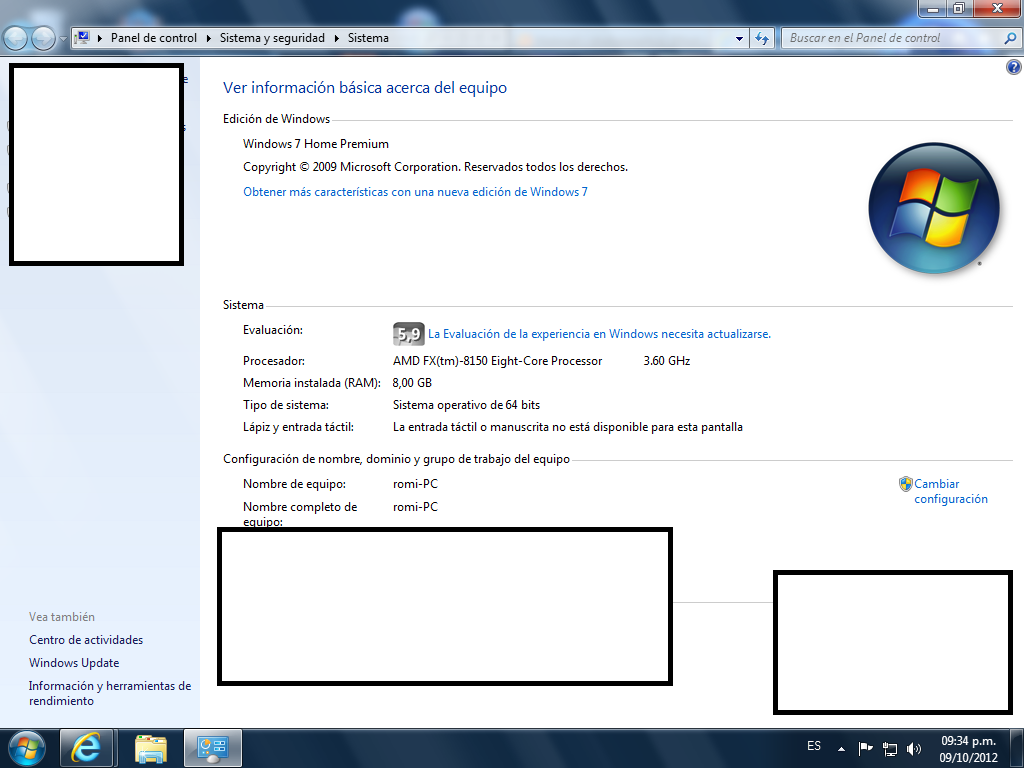The image size is (1024, 768).
Task: Open Obtener más características con una nueva edición link
Action: tap(415, 192)
